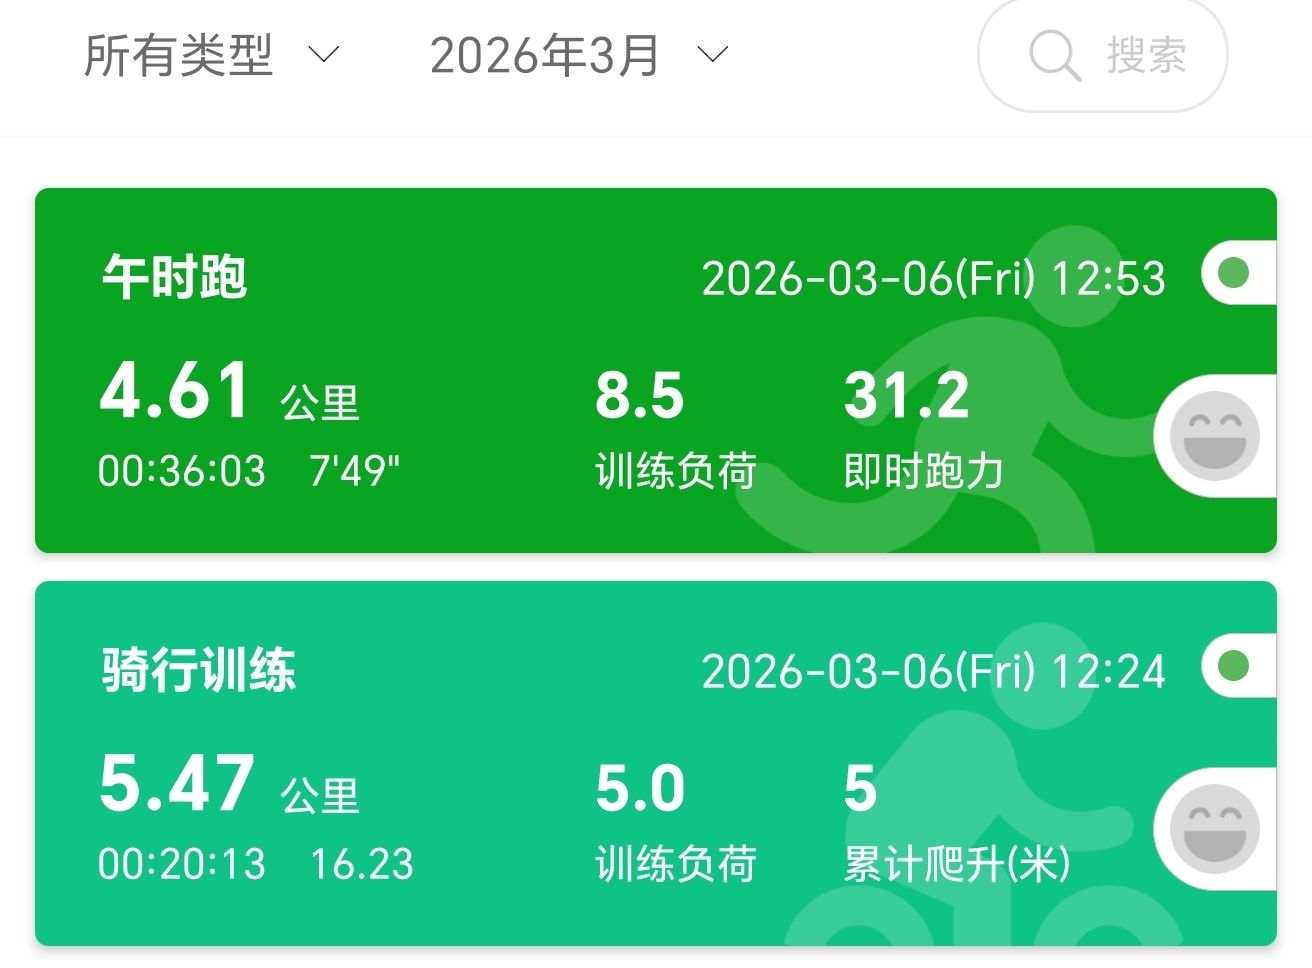The height and width of the screenshot is (968, 1312).
Task: Tap smiley face icon on 骑行训练 card
Action: click(1214, 829)
